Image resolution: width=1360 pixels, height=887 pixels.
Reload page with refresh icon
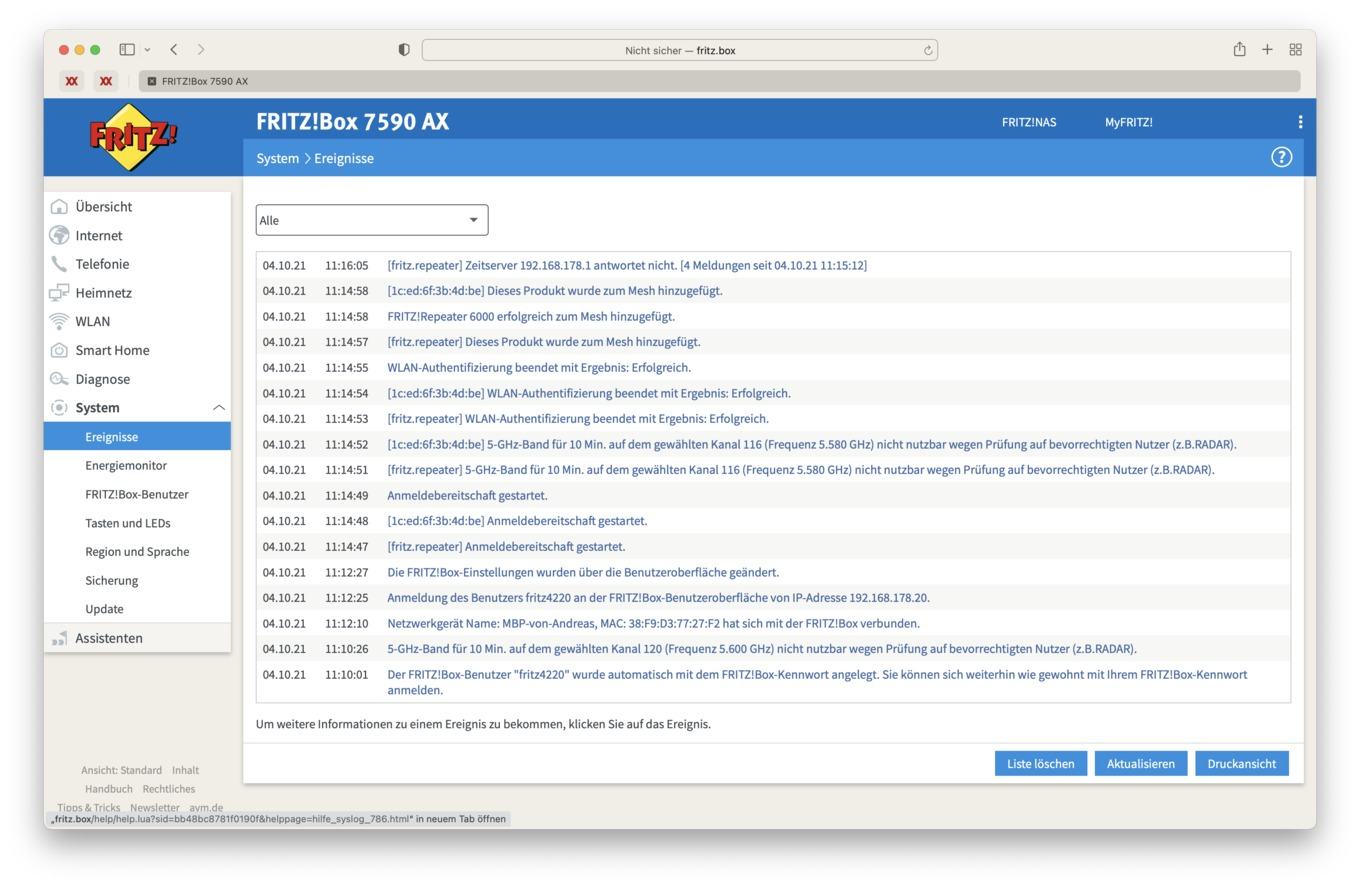[x=928, y=50]
